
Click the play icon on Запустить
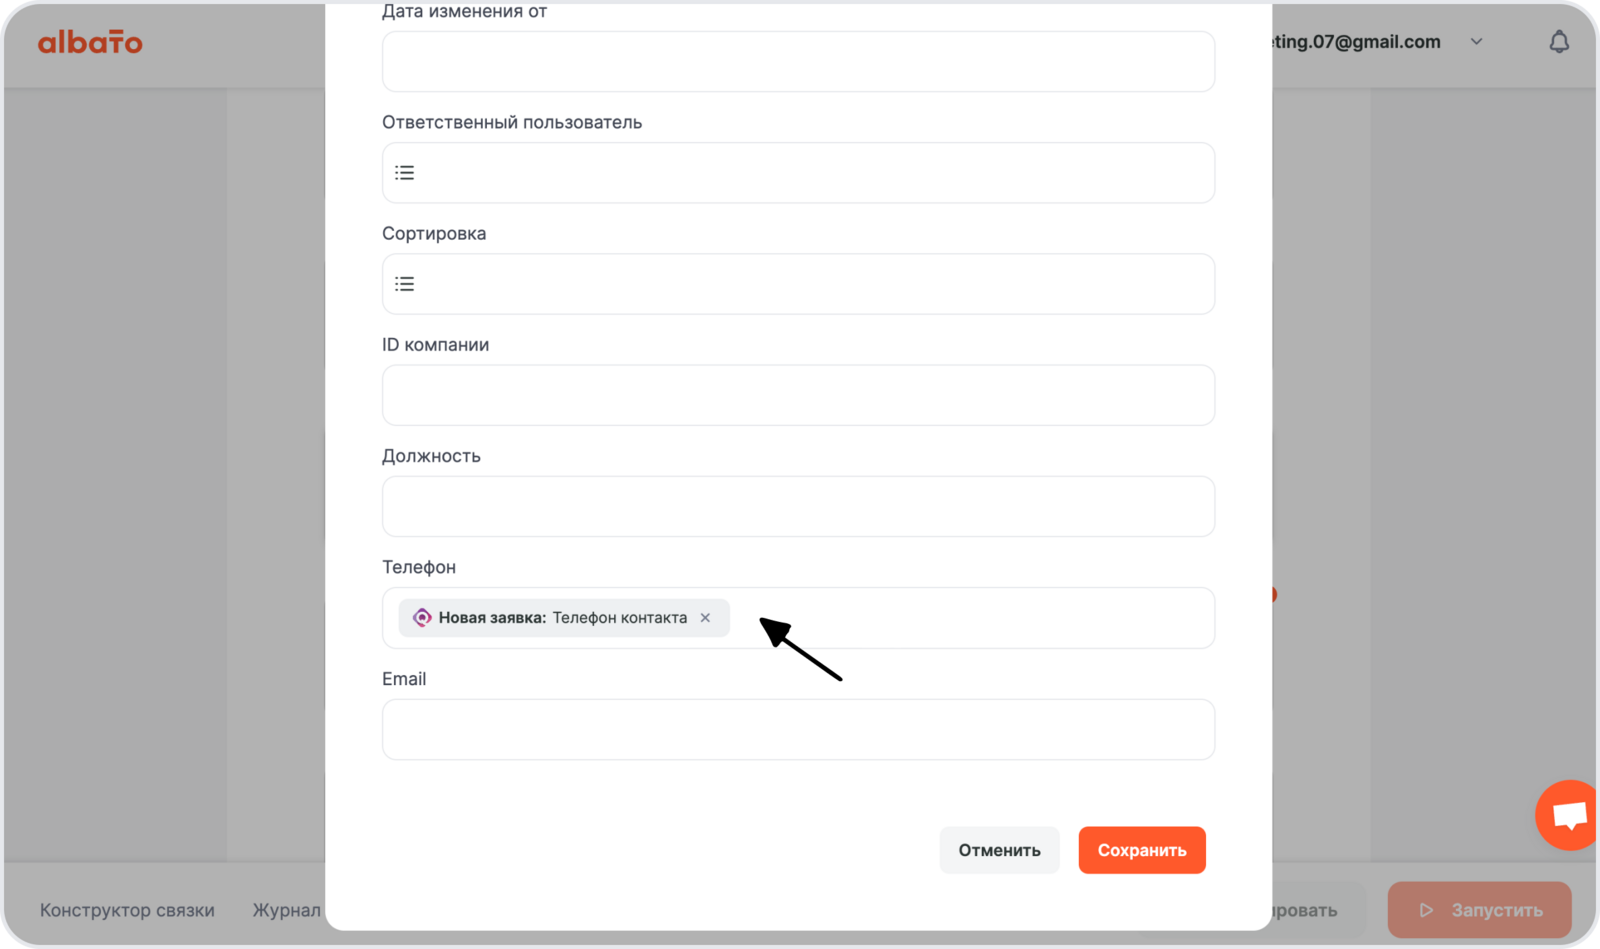click(1426, 910)
